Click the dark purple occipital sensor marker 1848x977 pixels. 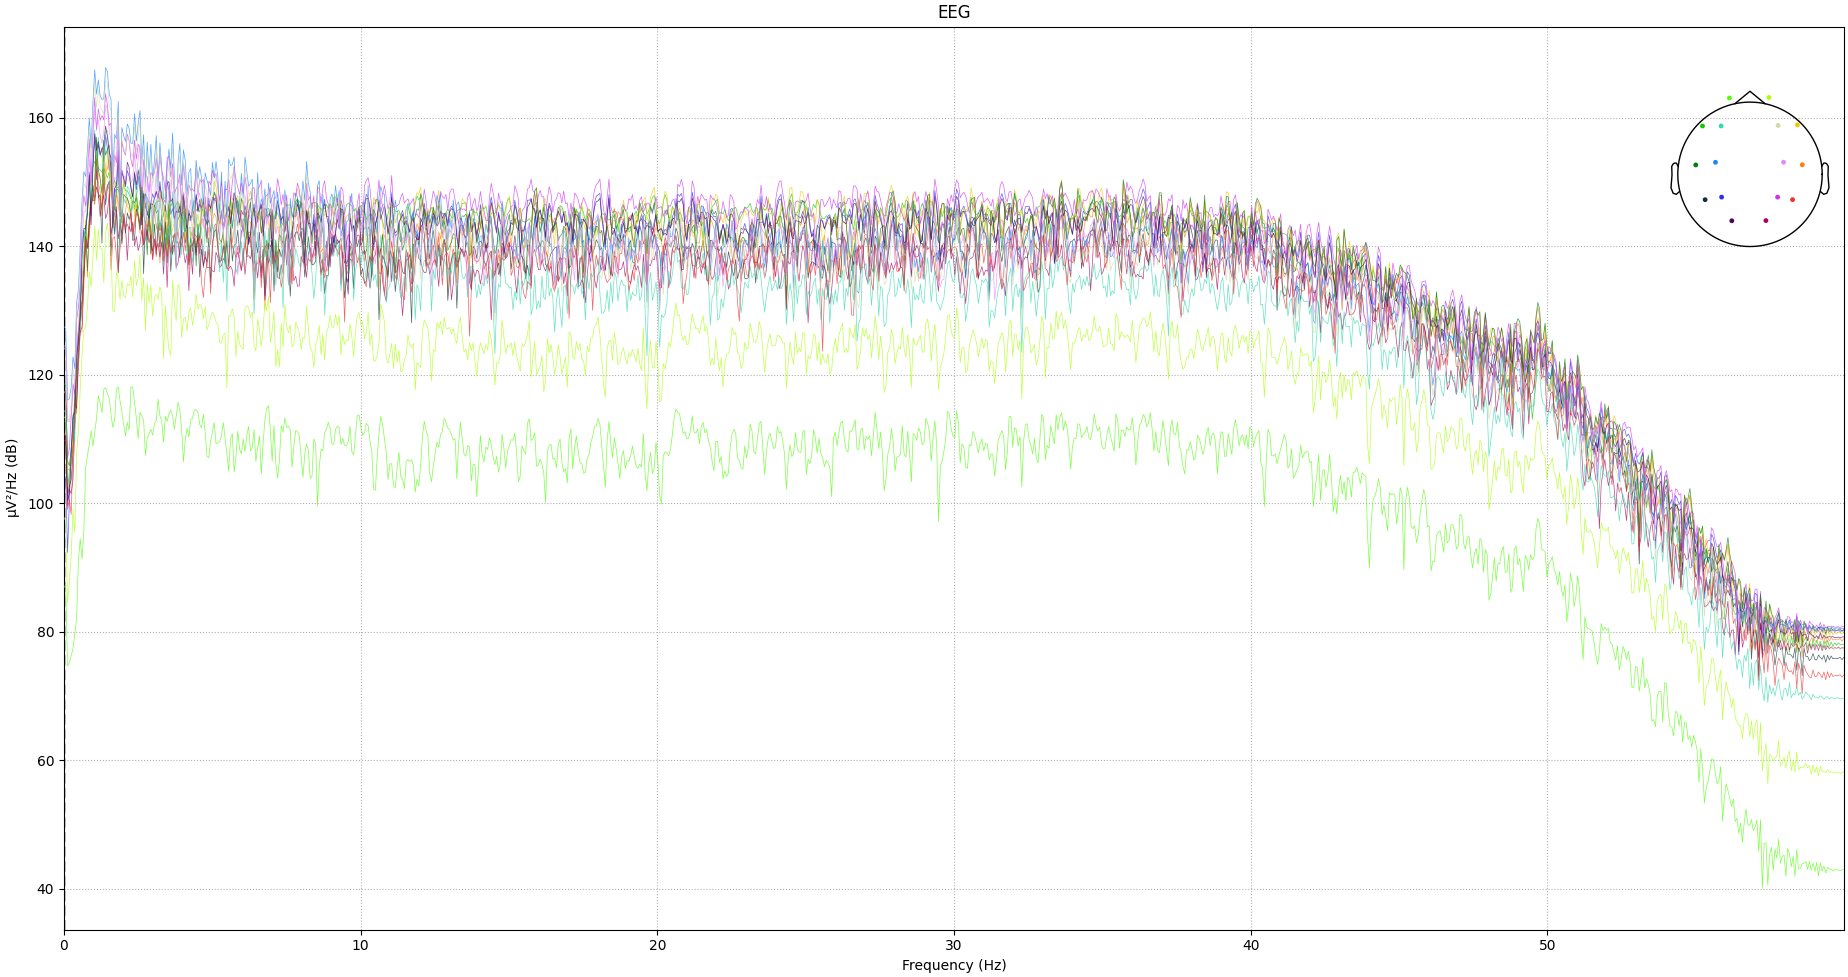click(1732, 220)
